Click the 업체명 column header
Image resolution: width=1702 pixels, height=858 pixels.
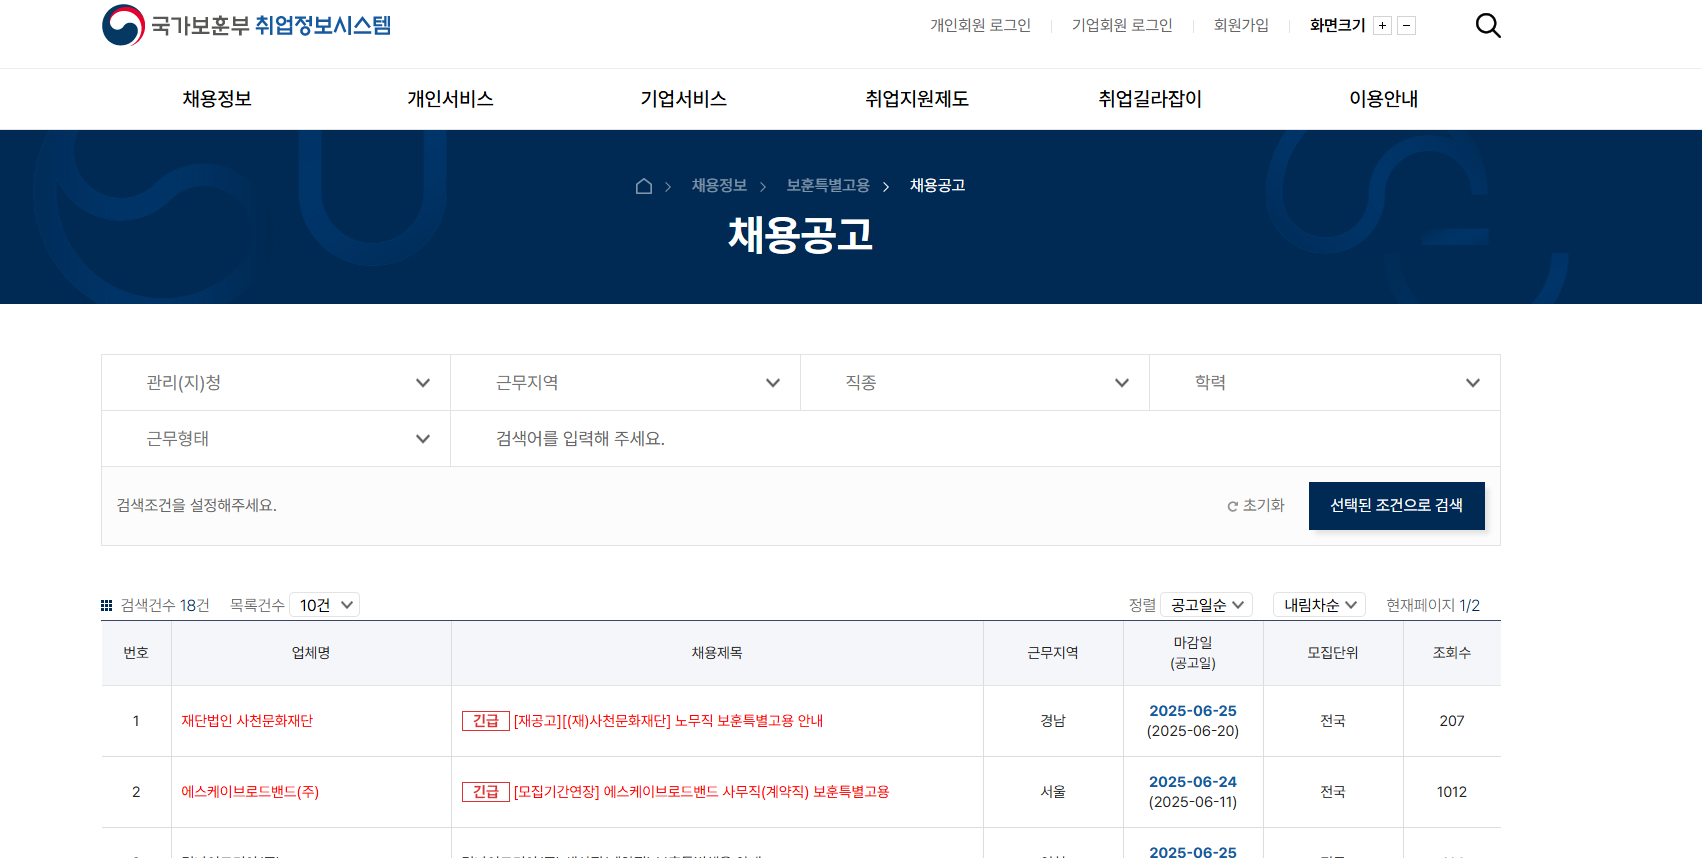coord(311,653)
